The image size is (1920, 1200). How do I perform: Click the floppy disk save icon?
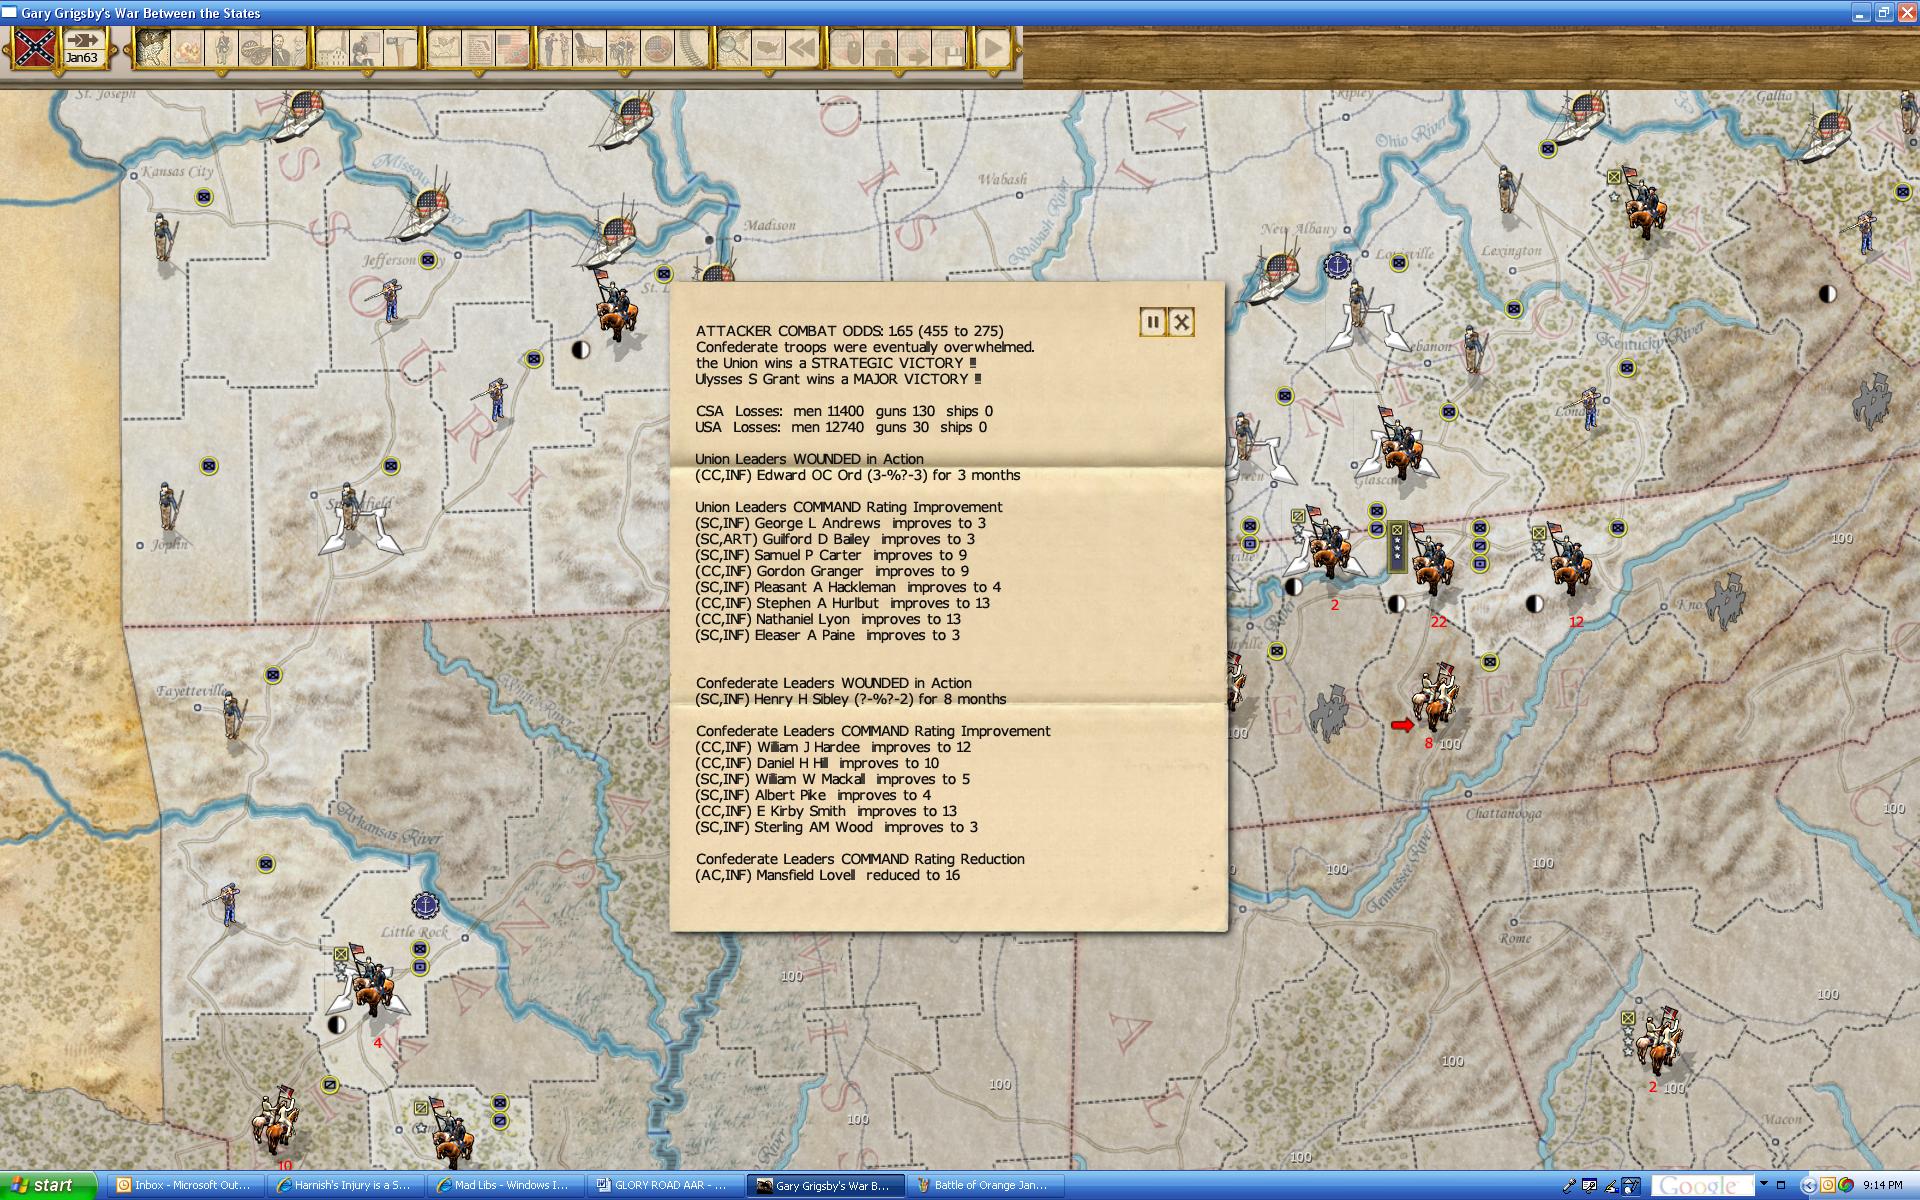[949, 47]
